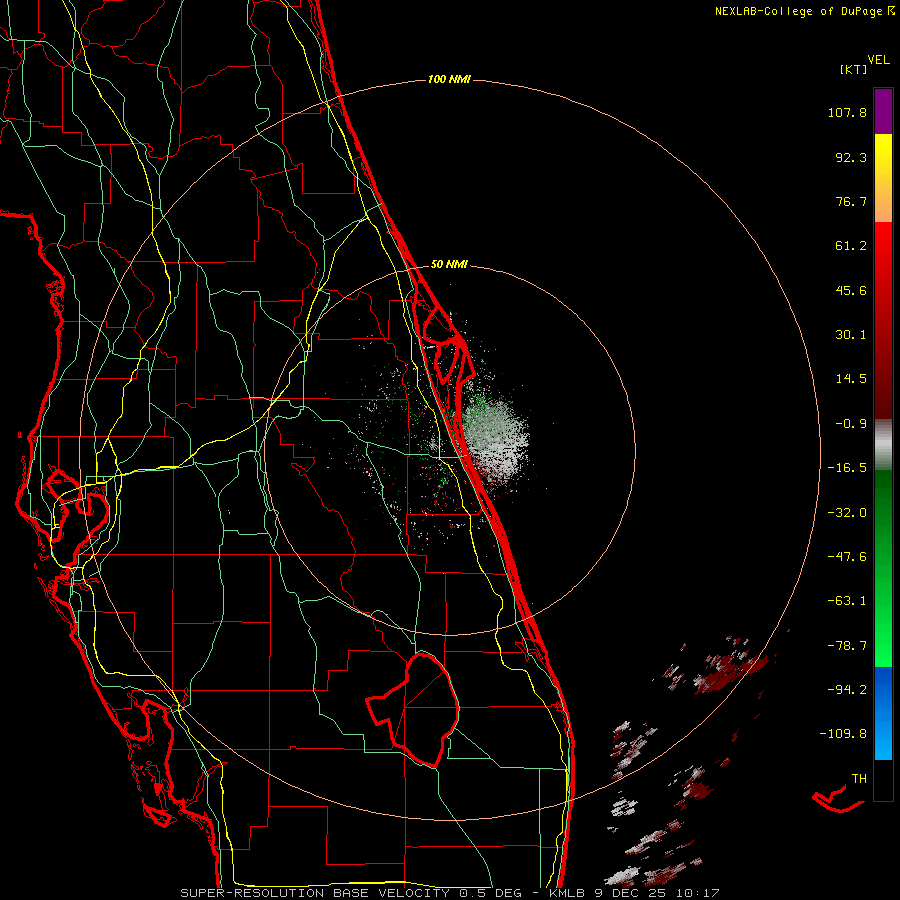Viewport: 900px width, 900px height.
Task: Click the 76.7 velocity scale value
Action: coord(851,201)
